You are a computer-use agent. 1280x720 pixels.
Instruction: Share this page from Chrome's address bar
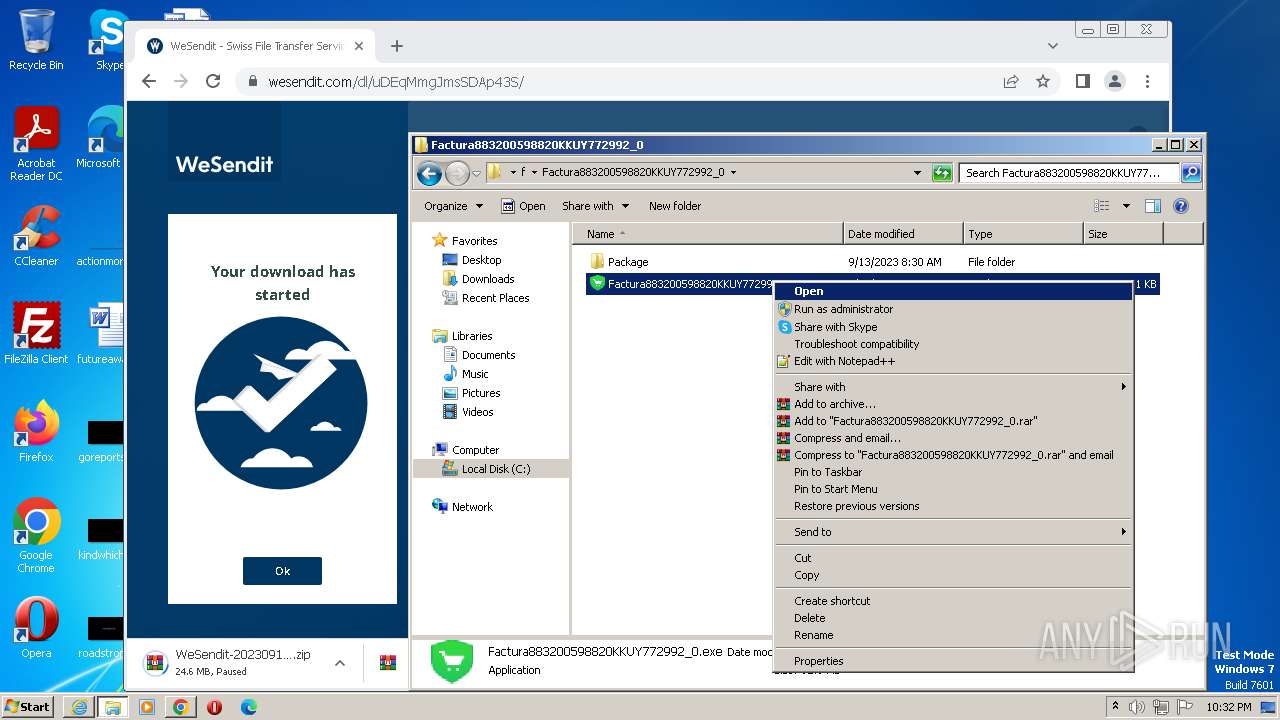[x=1011, y=82]
